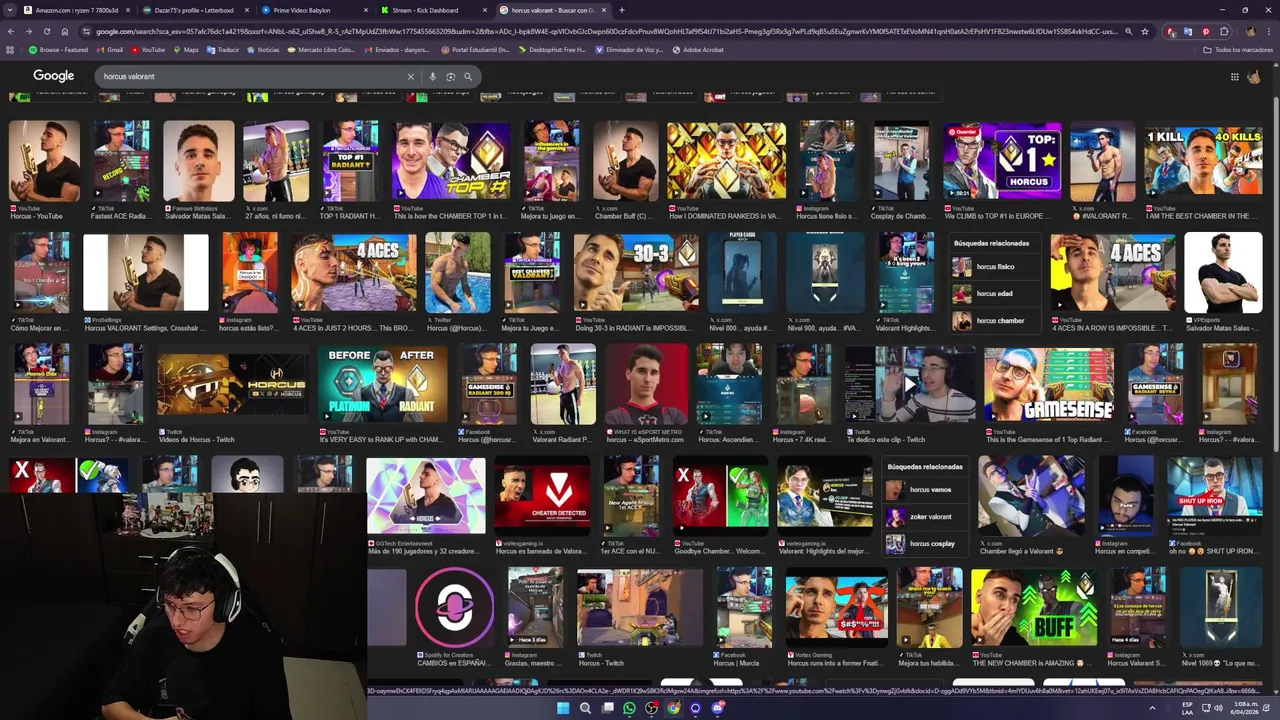Image resolution: width=1280 pixels, height=720 pixels.
Task: Open the volume control in system tray
Action: (x=1218, y=708)
